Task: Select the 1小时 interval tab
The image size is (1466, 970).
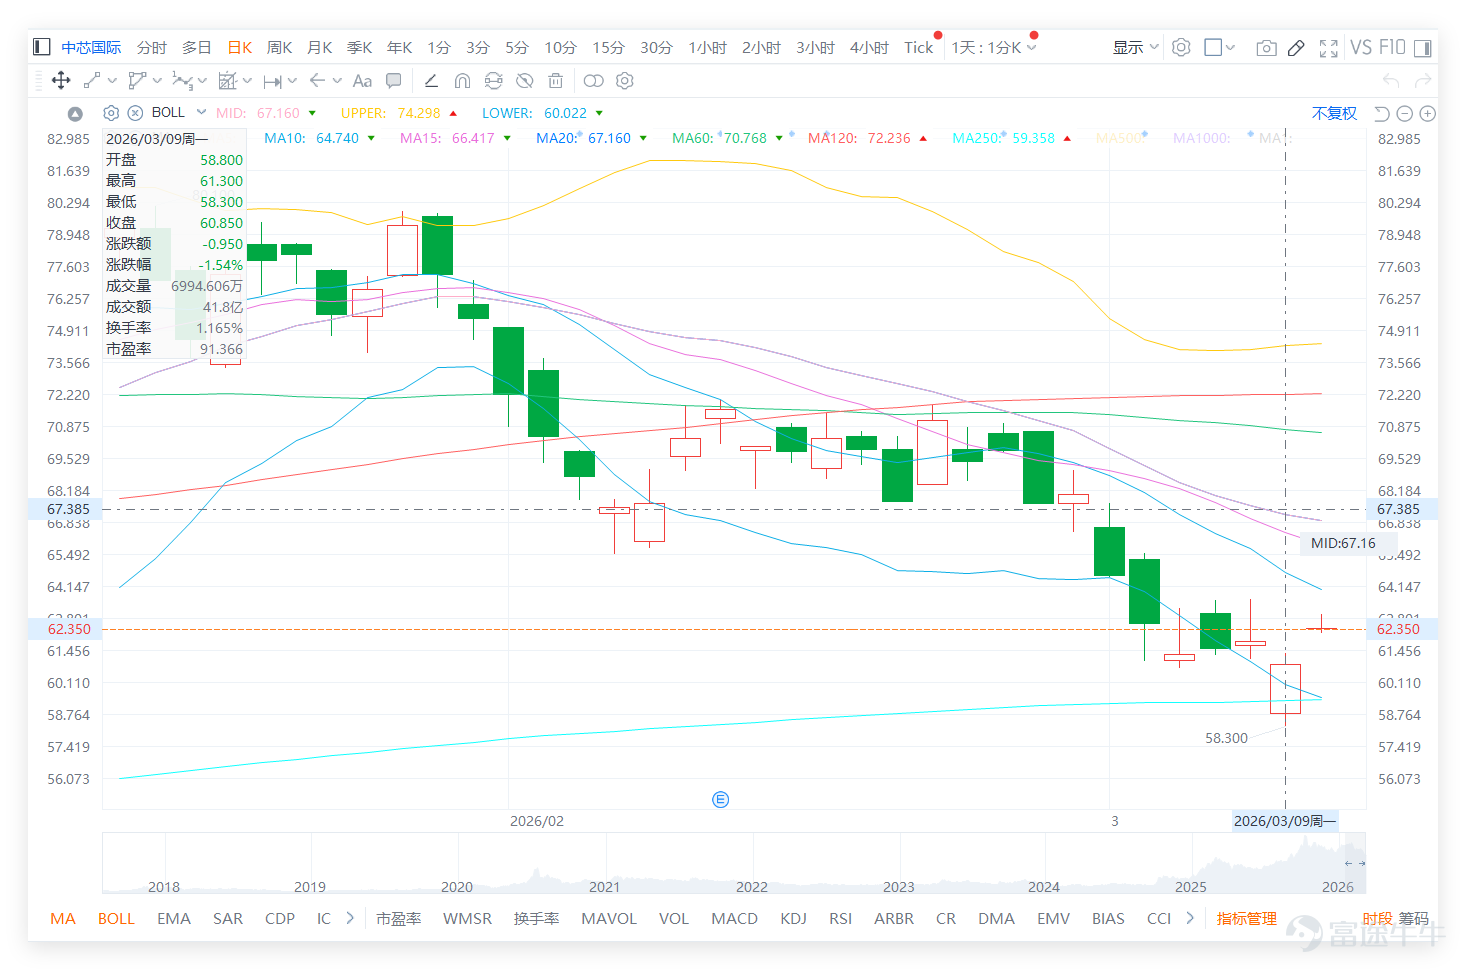Action: (707, 47)
